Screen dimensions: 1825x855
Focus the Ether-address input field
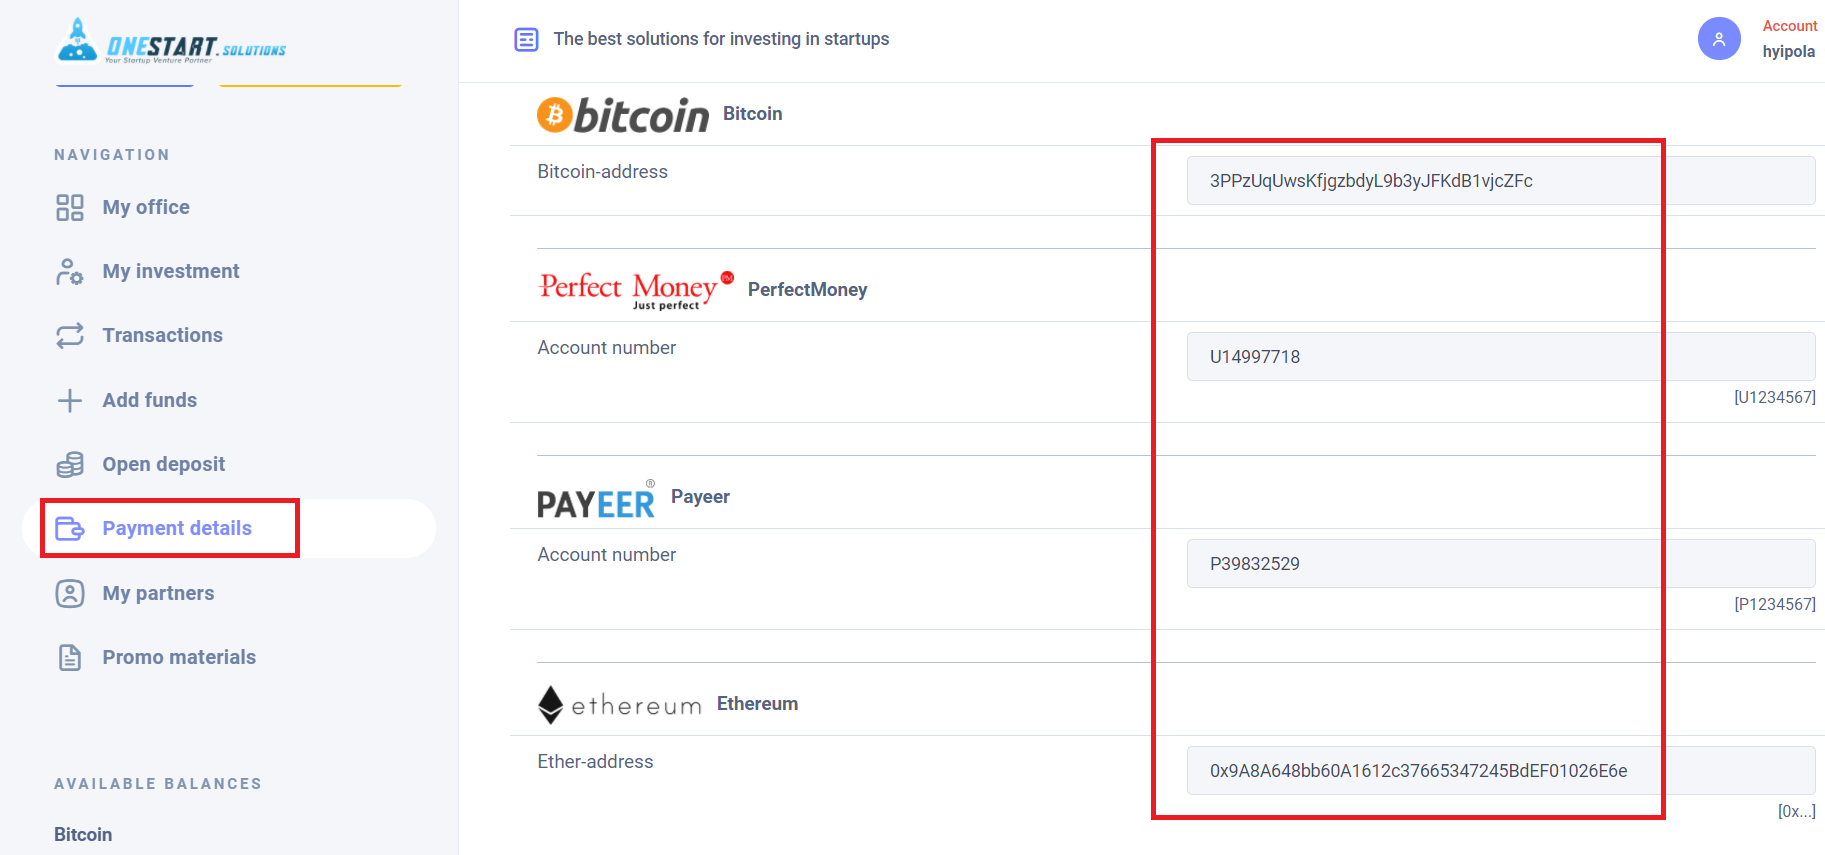1501,771
